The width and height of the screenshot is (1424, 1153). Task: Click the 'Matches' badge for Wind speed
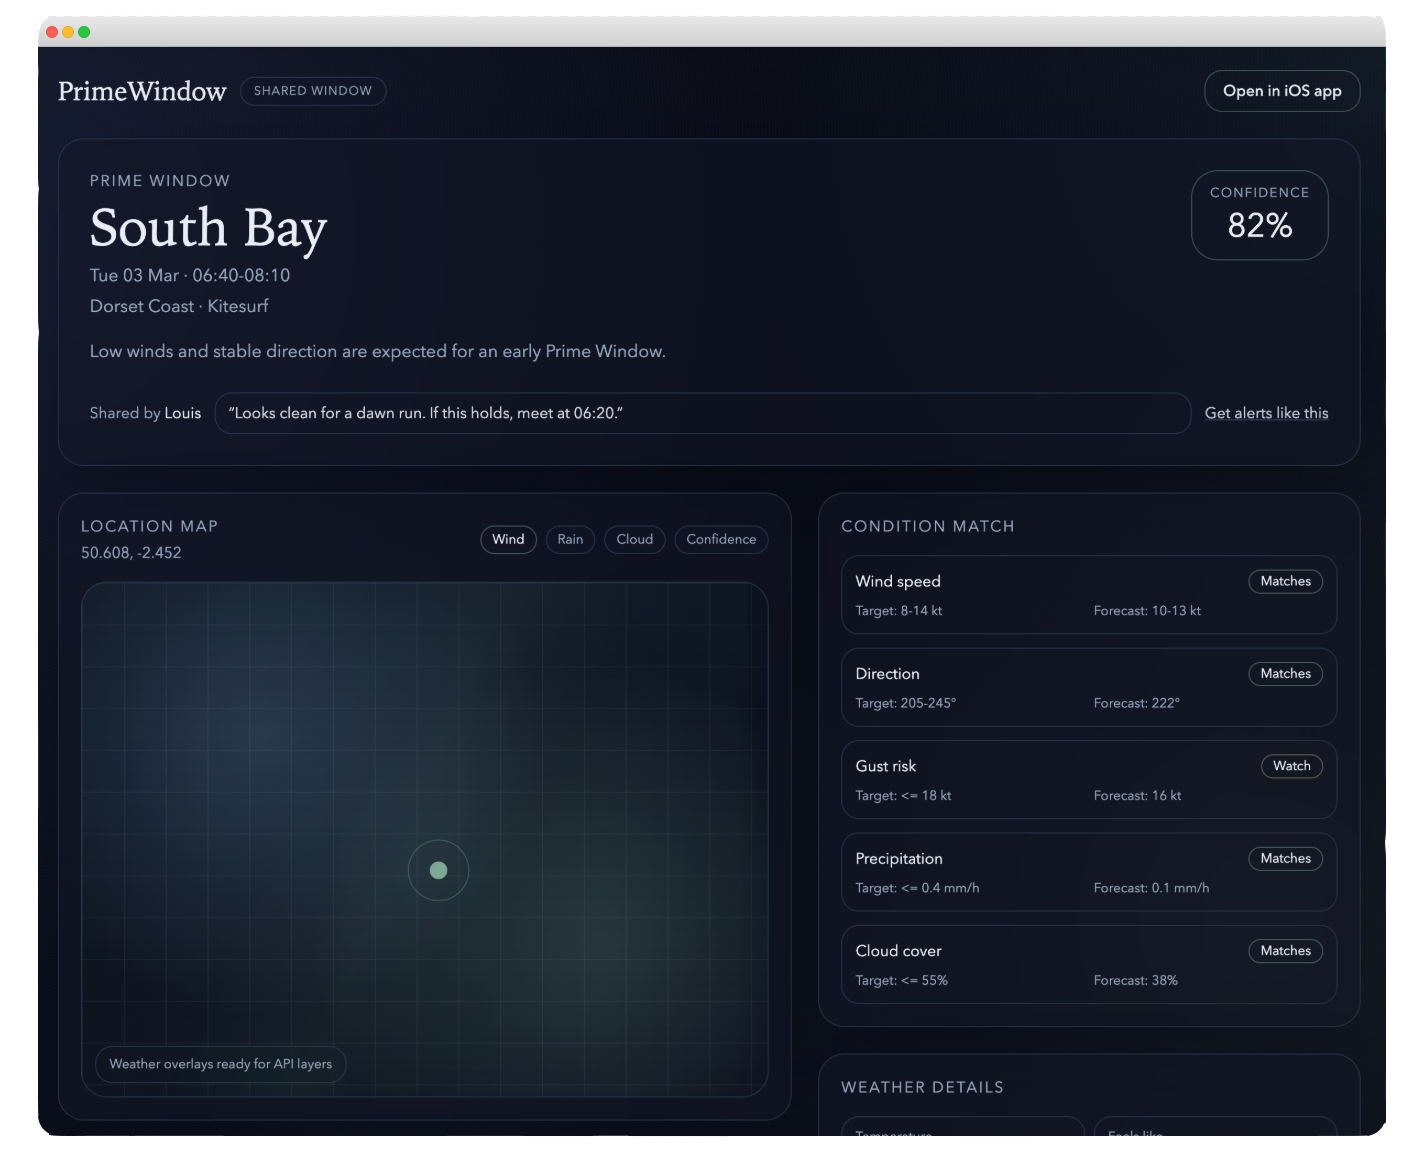tap(1285, 581)
